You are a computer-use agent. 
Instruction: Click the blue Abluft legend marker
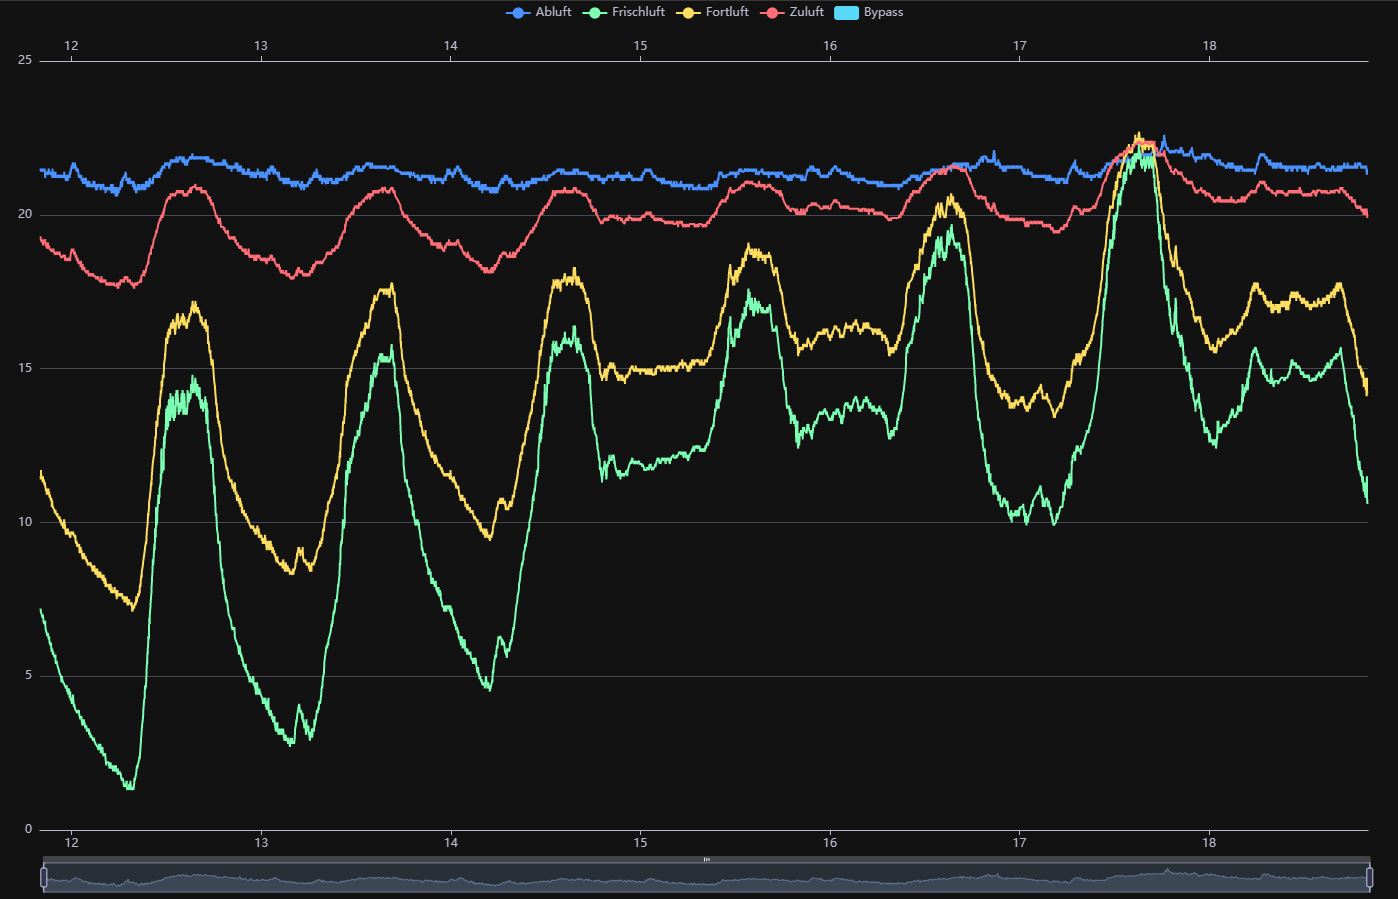tap(518, 13)
